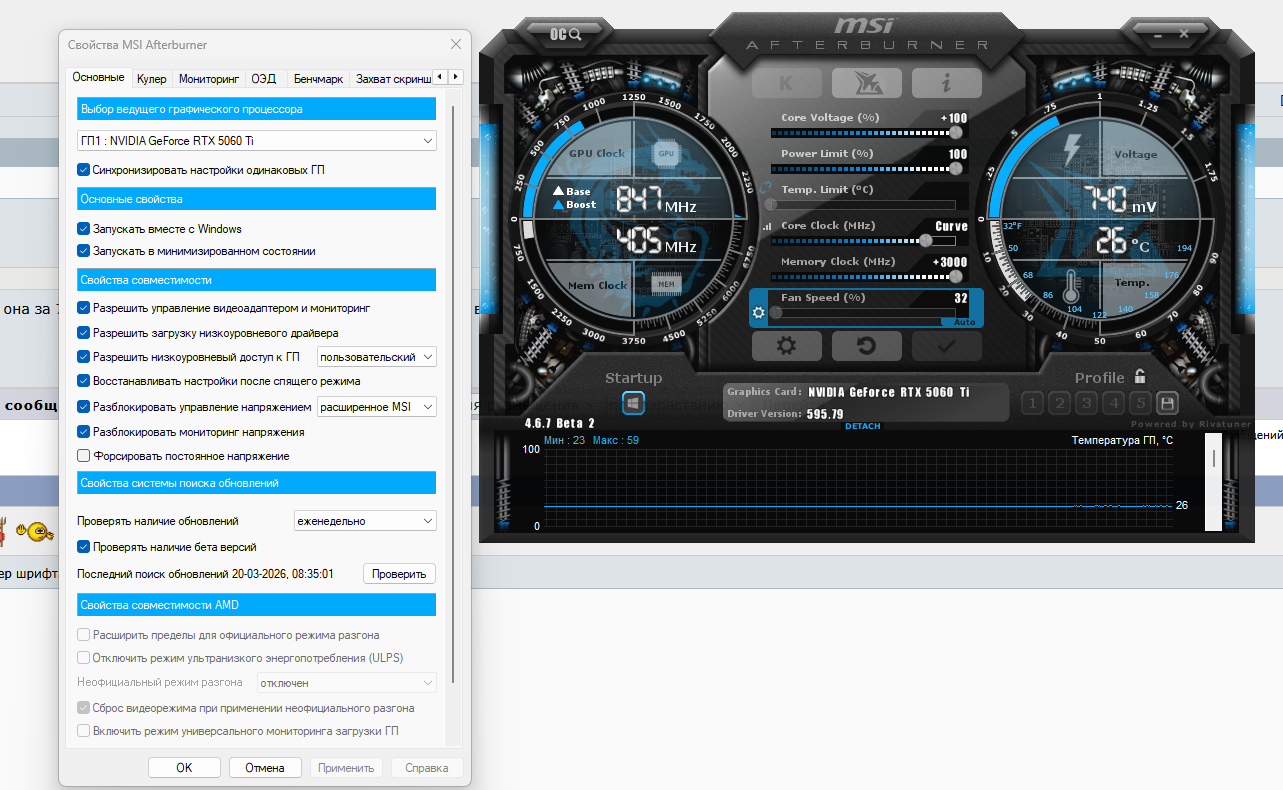Toggle Разрешить низкоуровневый доступ к ГП checkbox
The height and width of the screenshot is (790, 1283).
click(x=84, y=357)
